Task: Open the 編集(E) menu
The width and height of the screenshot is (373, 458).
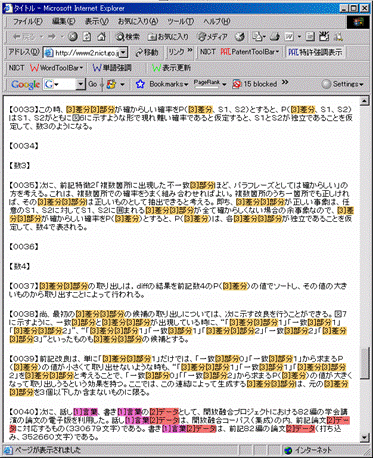Action: point(64,22)
